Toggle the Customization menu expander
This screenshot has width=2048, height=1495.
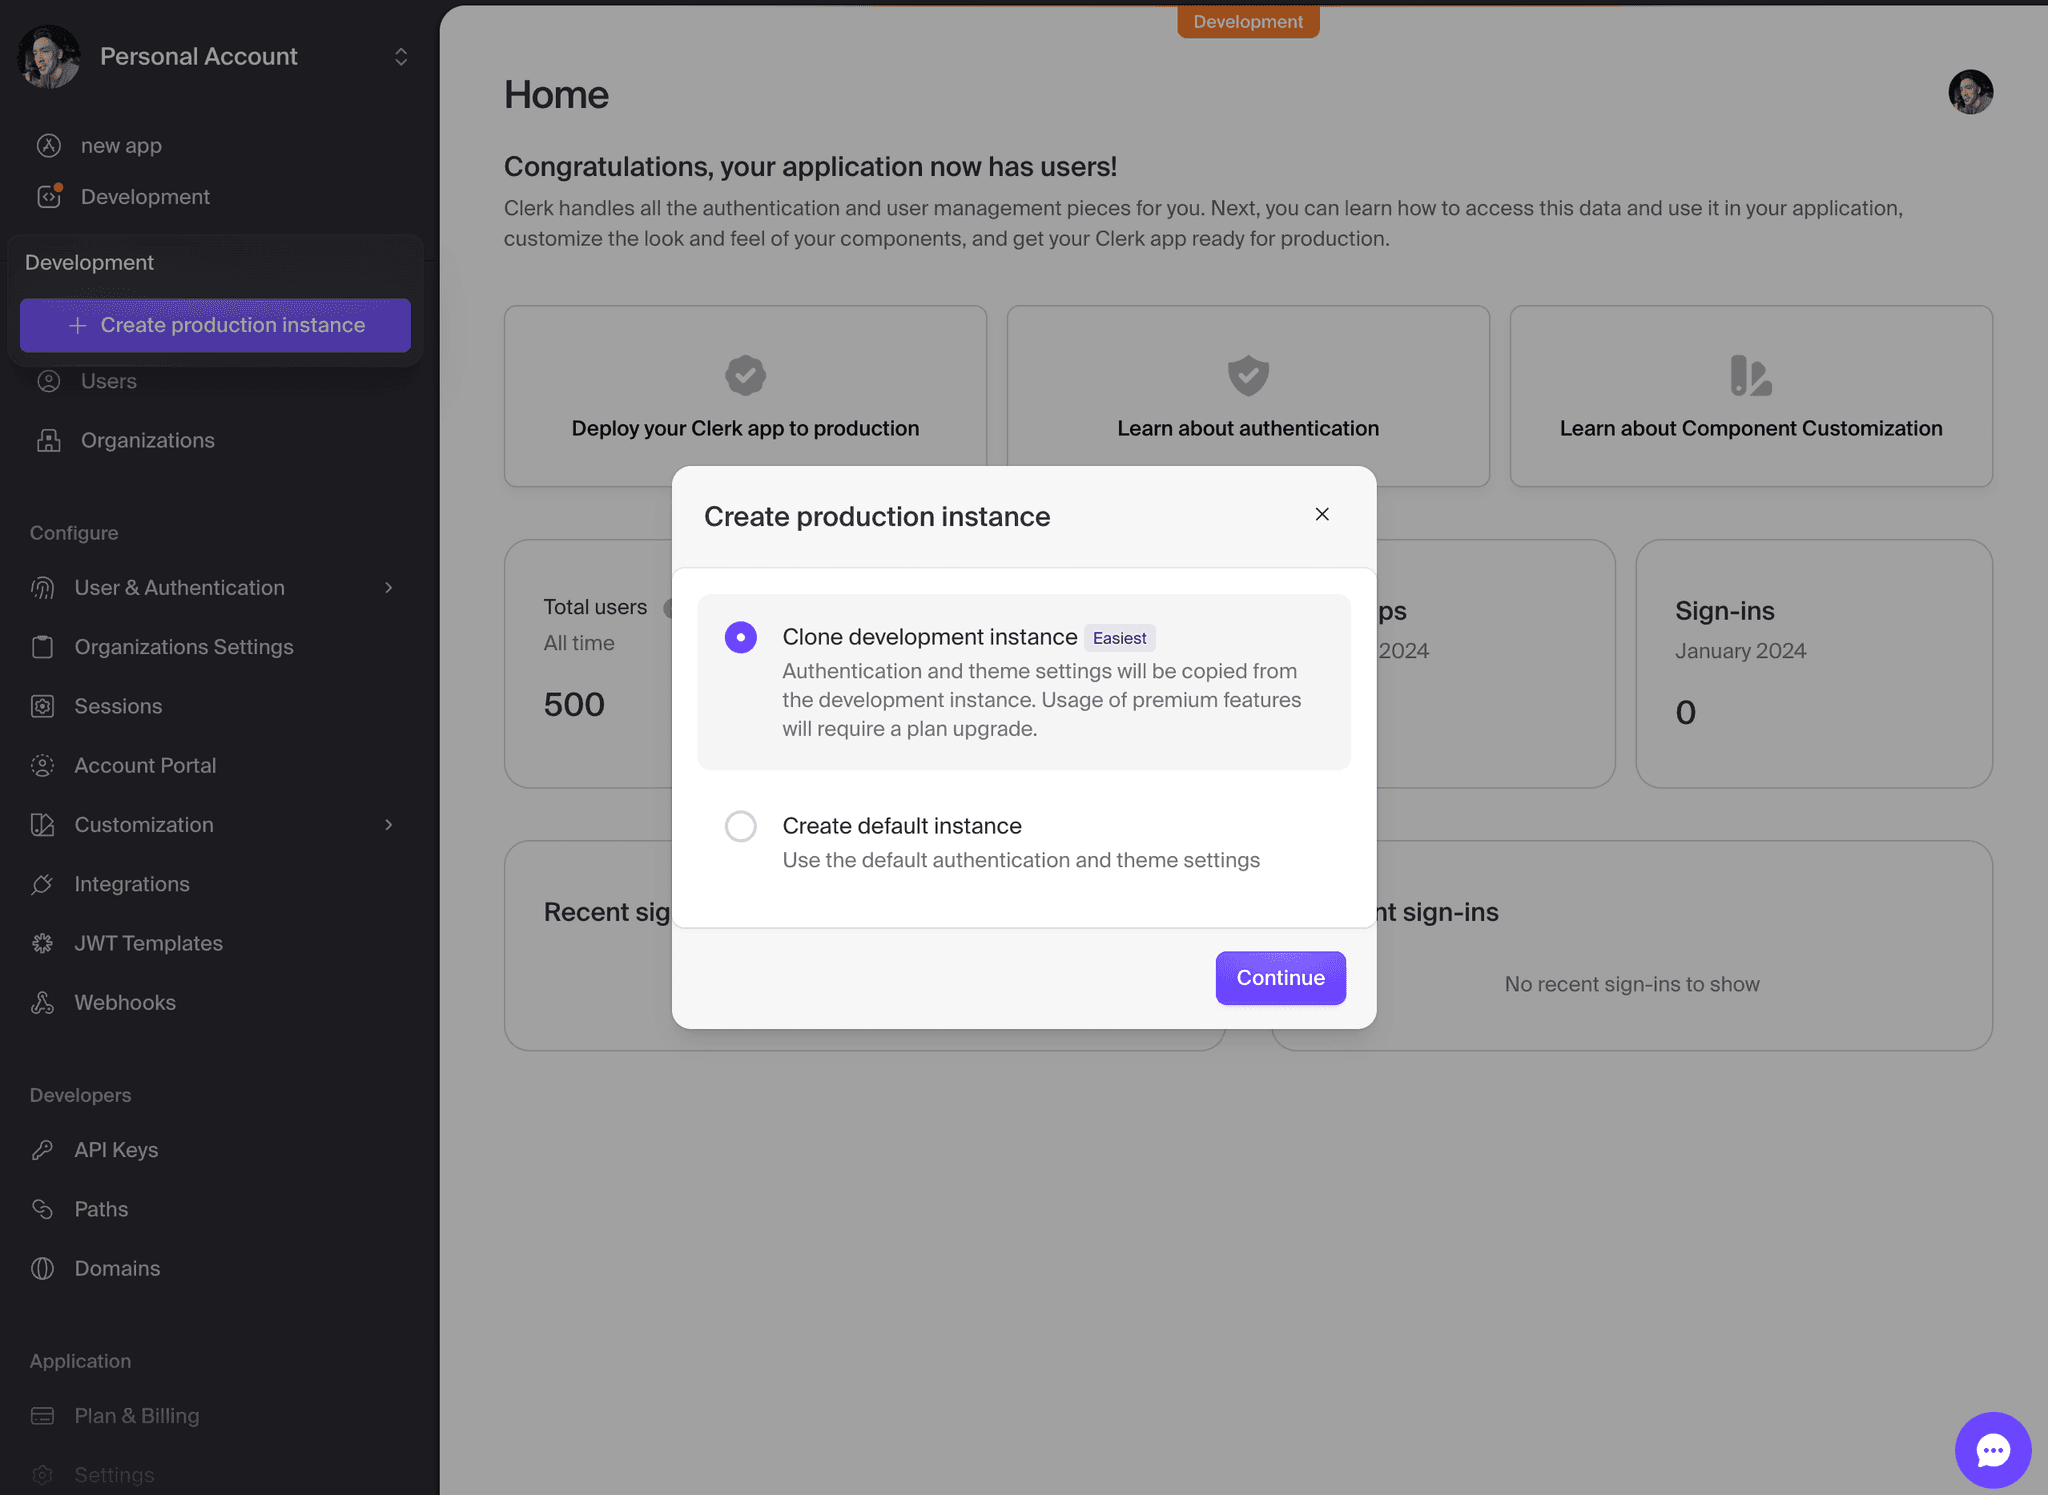point(386,824)
